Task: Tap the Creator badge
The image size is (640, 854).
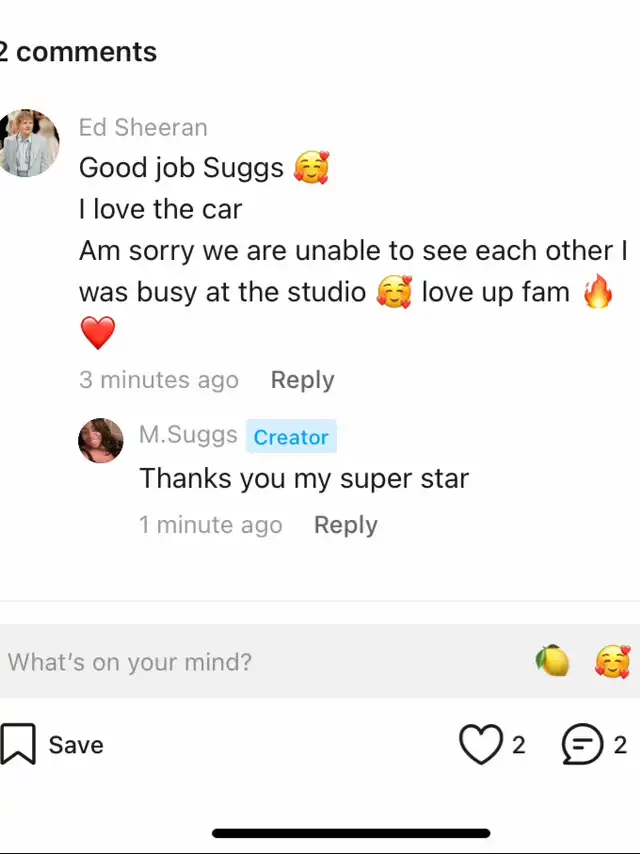Action: pos(291,437)
